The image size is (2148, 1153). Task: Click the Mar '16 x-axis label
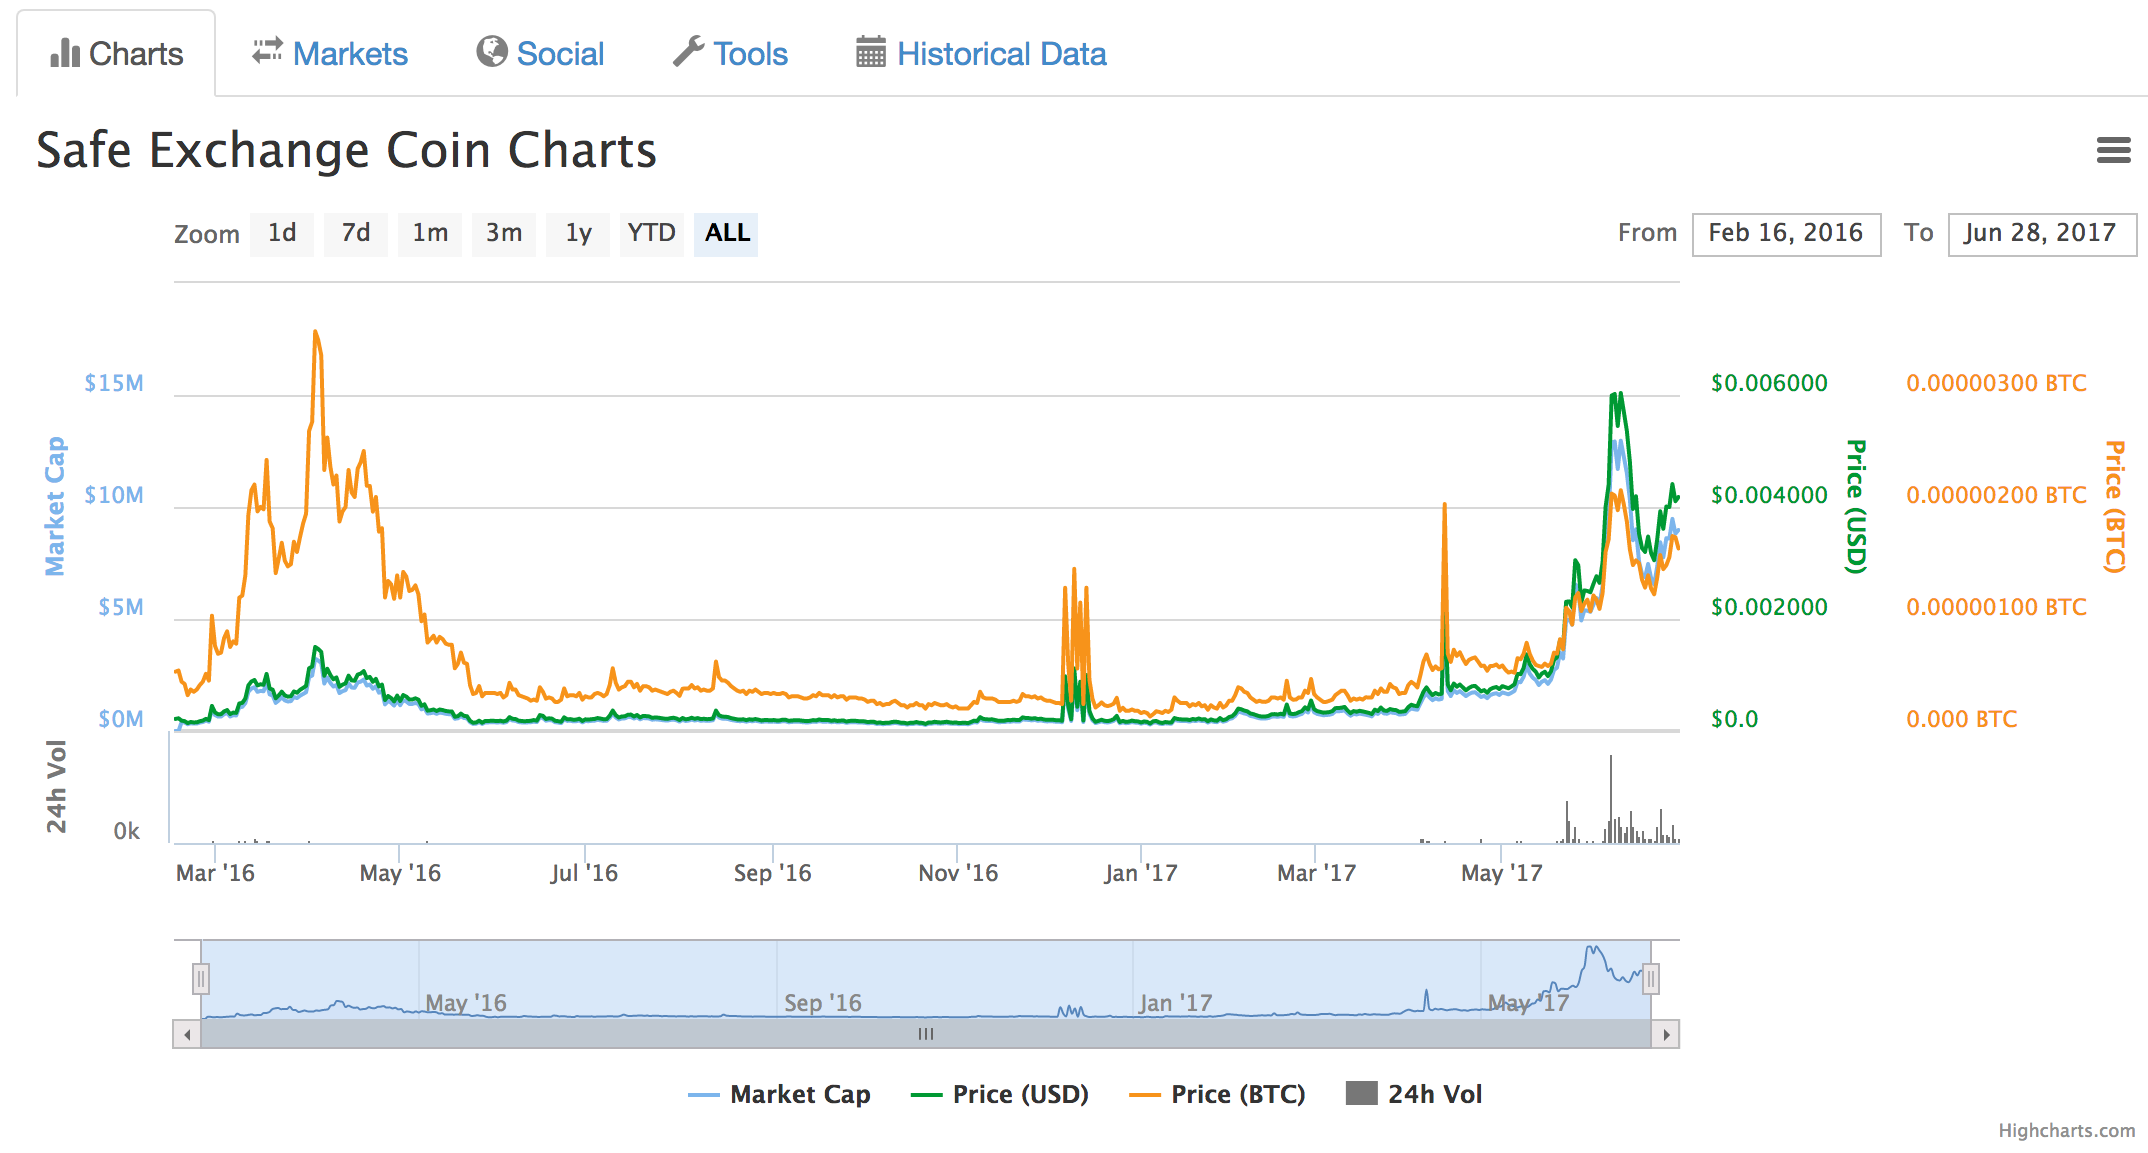pyautogui.click(x=215, y=874)
